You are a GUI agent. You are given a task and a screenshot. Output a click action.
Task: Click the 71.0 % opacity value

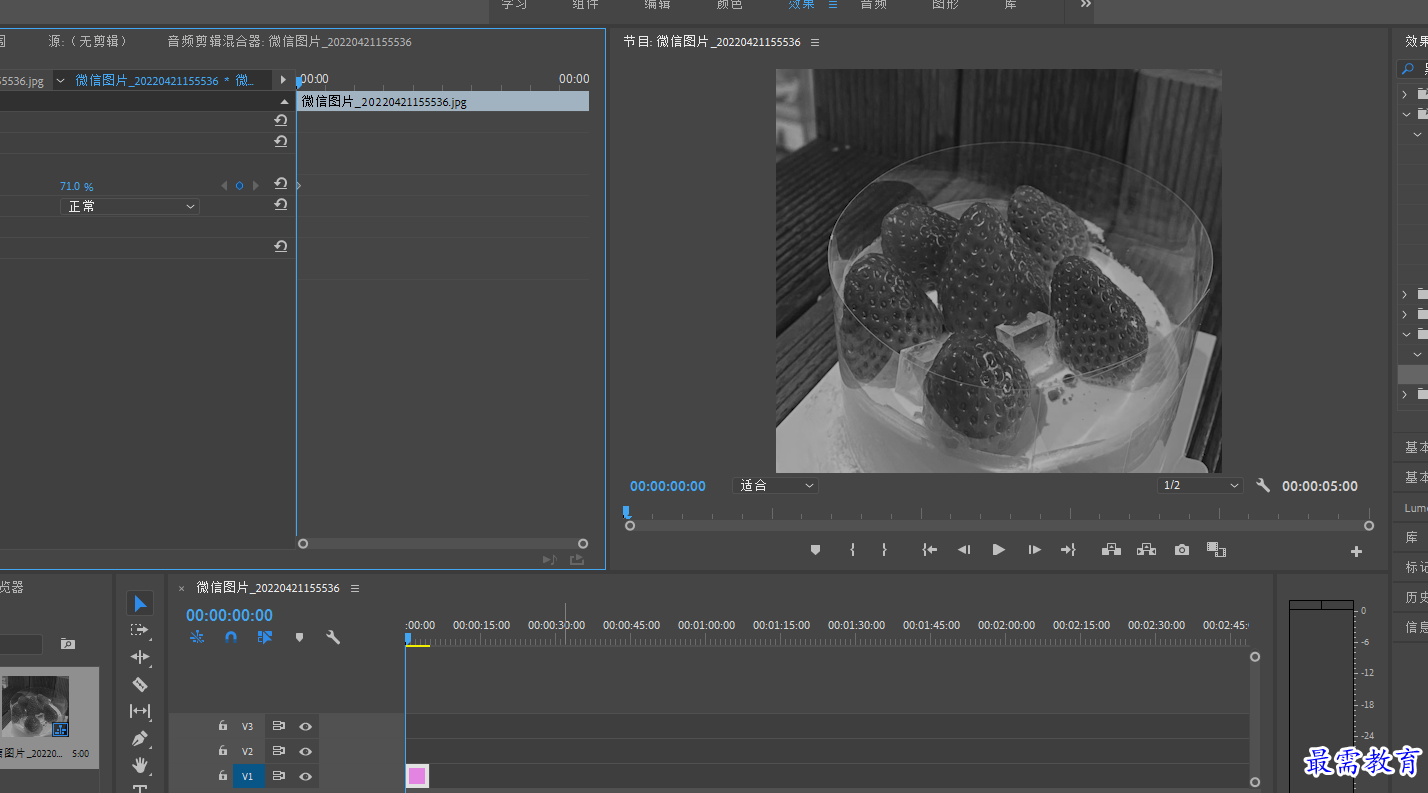click(76, 186)
